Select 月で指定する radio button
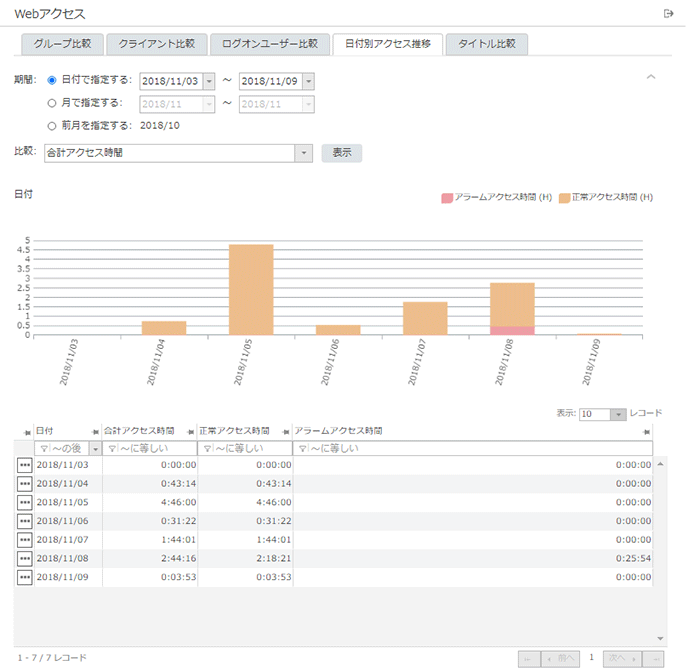Viewport: 687px width, 670px height. coord(52,102)
